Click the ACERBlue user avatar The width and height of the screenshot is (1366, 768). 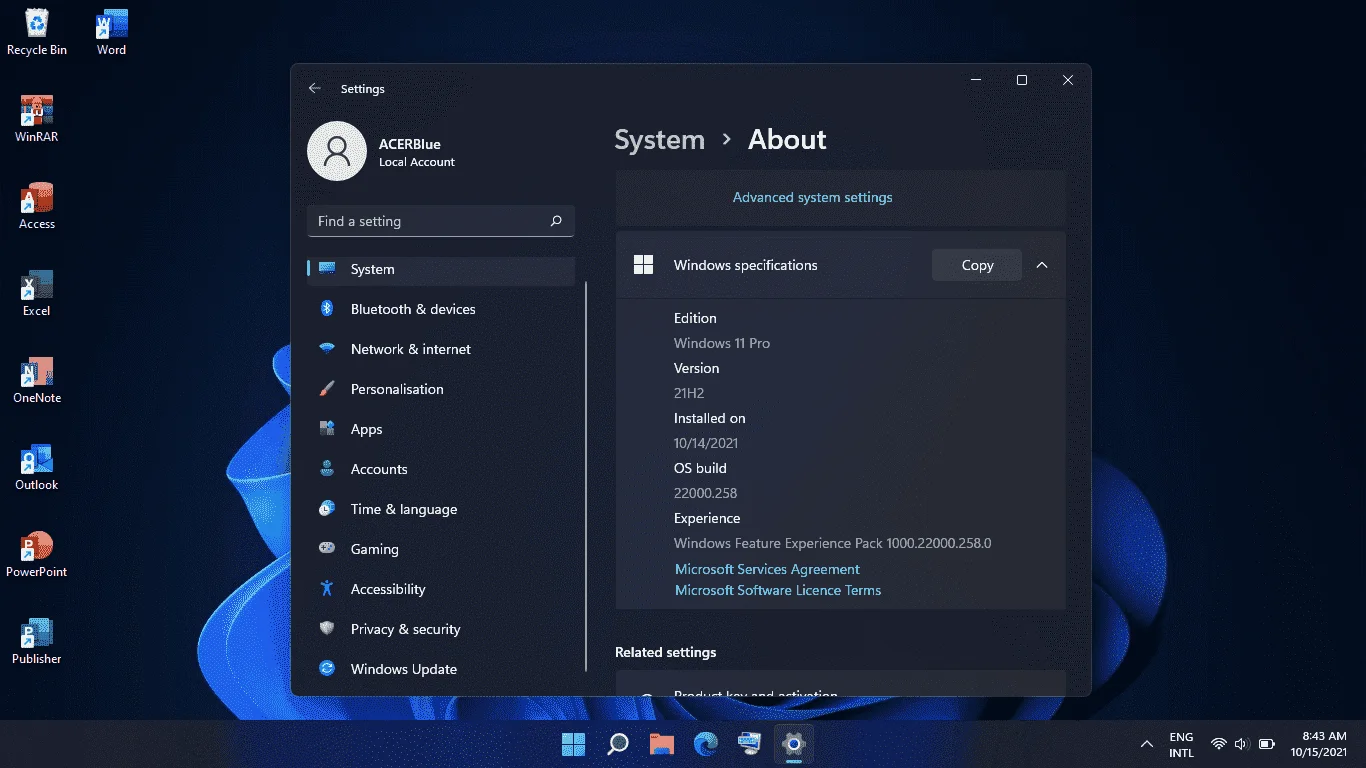[x=337, y=151]
